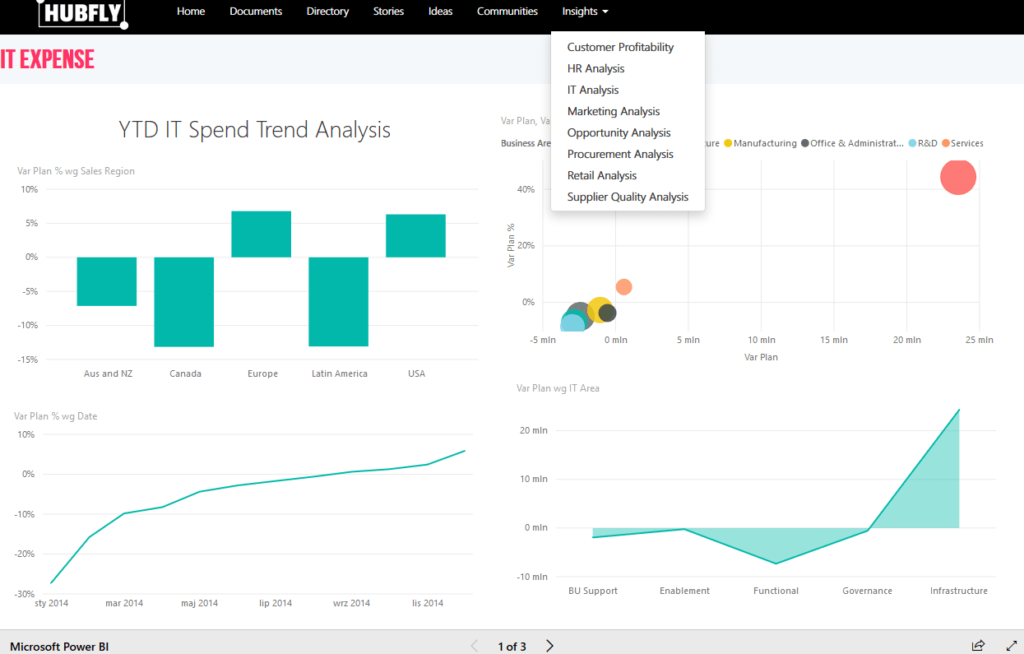This screenshot has width=1024, height=654.
Task: Click the small orange Services bubble
Action: coord(624,287)
